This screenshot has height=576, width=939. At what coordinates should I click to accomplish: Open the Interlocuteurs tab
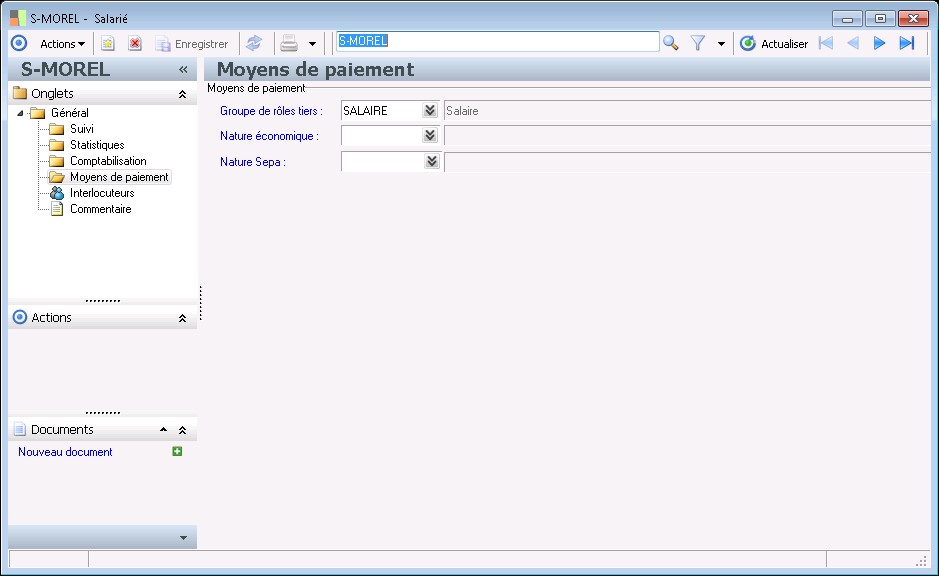pyautogui.click(x=102, y=193)
